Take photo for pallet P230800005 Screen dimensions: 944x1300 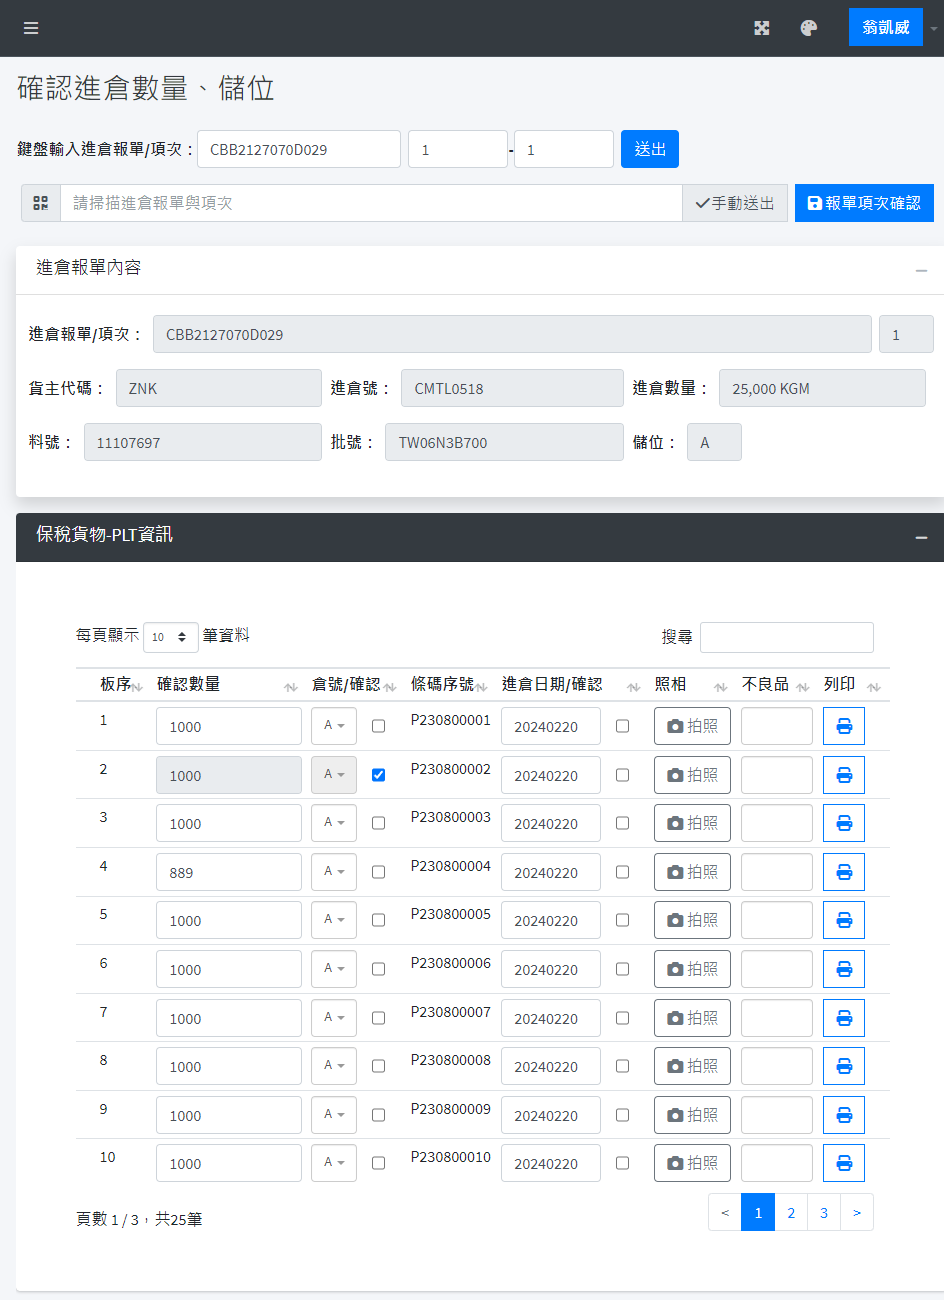(692, 920)
